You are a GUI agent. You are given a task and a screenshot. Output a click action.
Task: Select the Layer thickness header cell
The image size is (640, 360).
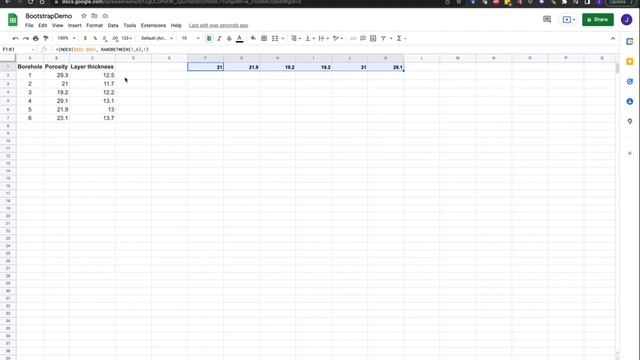click(92, 67)
